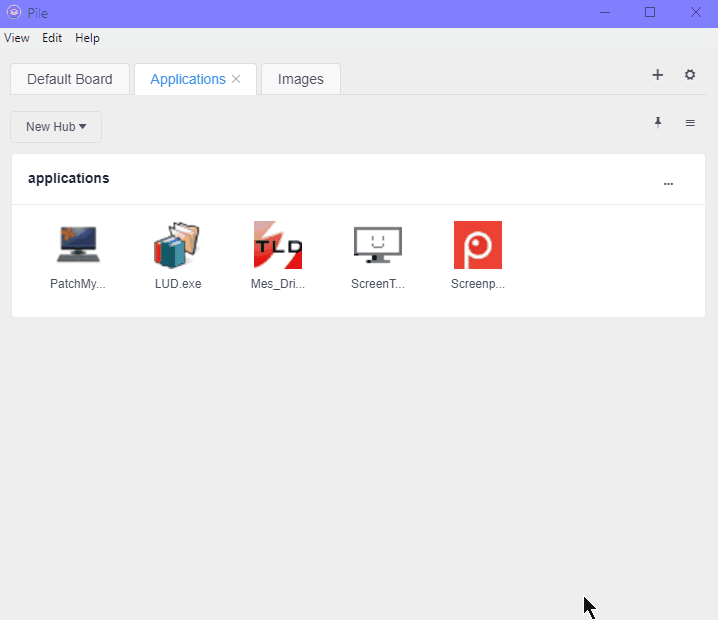This screenshot has height=620, width=718.
Task: Click the ScreenT... monitor icon
Action: (378, 245)
